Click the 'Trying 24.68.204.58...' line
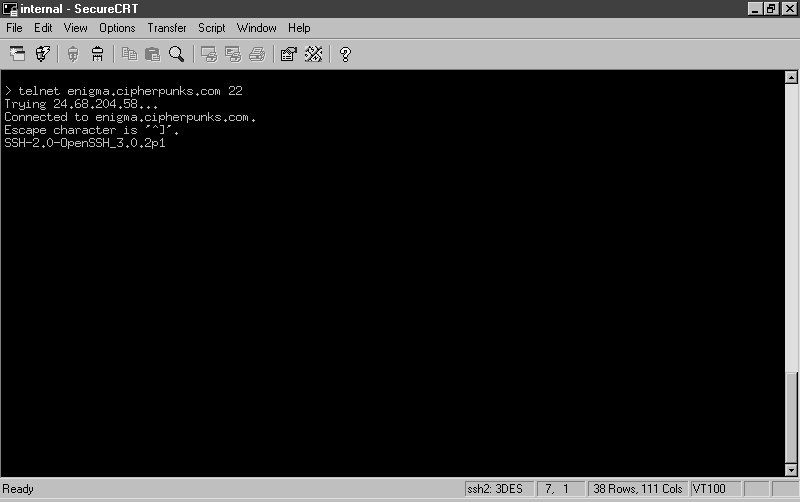 click(81, 104)
